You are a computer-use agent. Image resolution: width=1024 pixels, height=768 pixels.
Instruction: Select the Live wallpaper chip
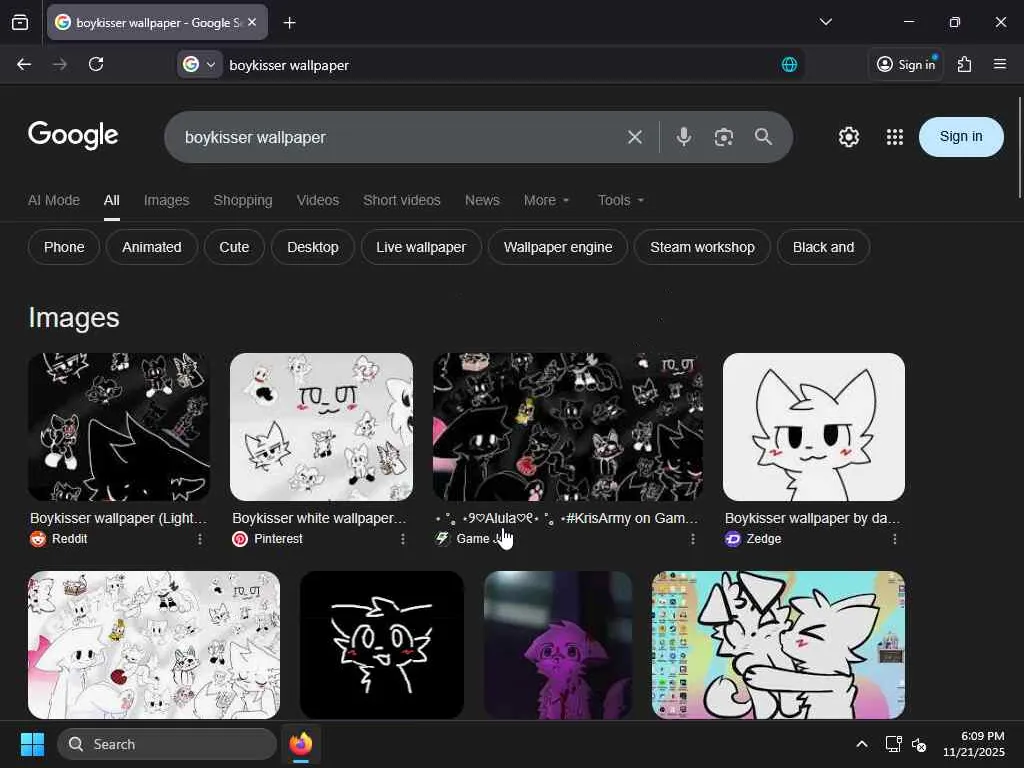coord(421,248)
